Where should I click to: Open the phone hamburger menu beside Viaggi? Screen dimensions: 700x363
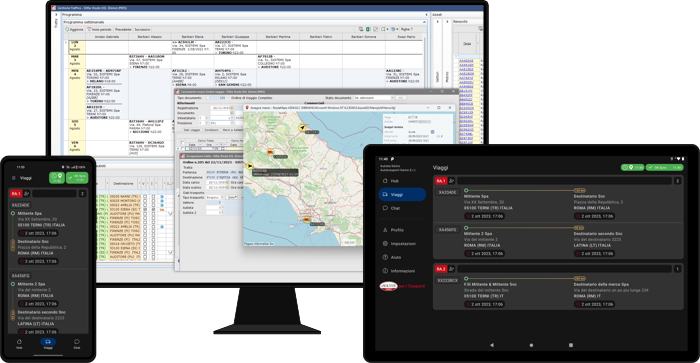click(x=13, y=178)
